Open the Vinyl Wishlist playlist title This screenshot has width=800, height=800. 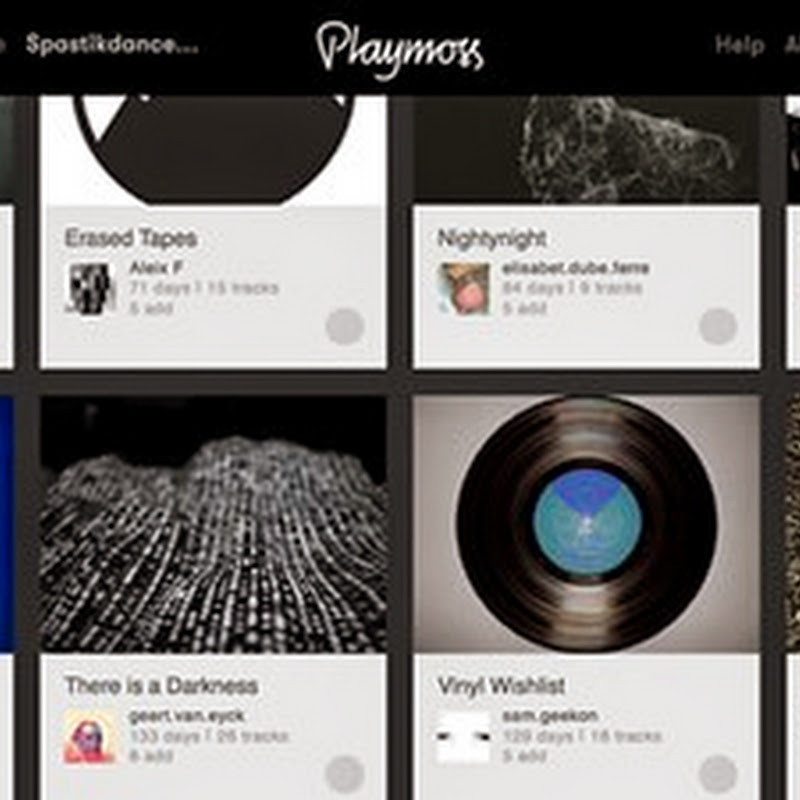502,686
